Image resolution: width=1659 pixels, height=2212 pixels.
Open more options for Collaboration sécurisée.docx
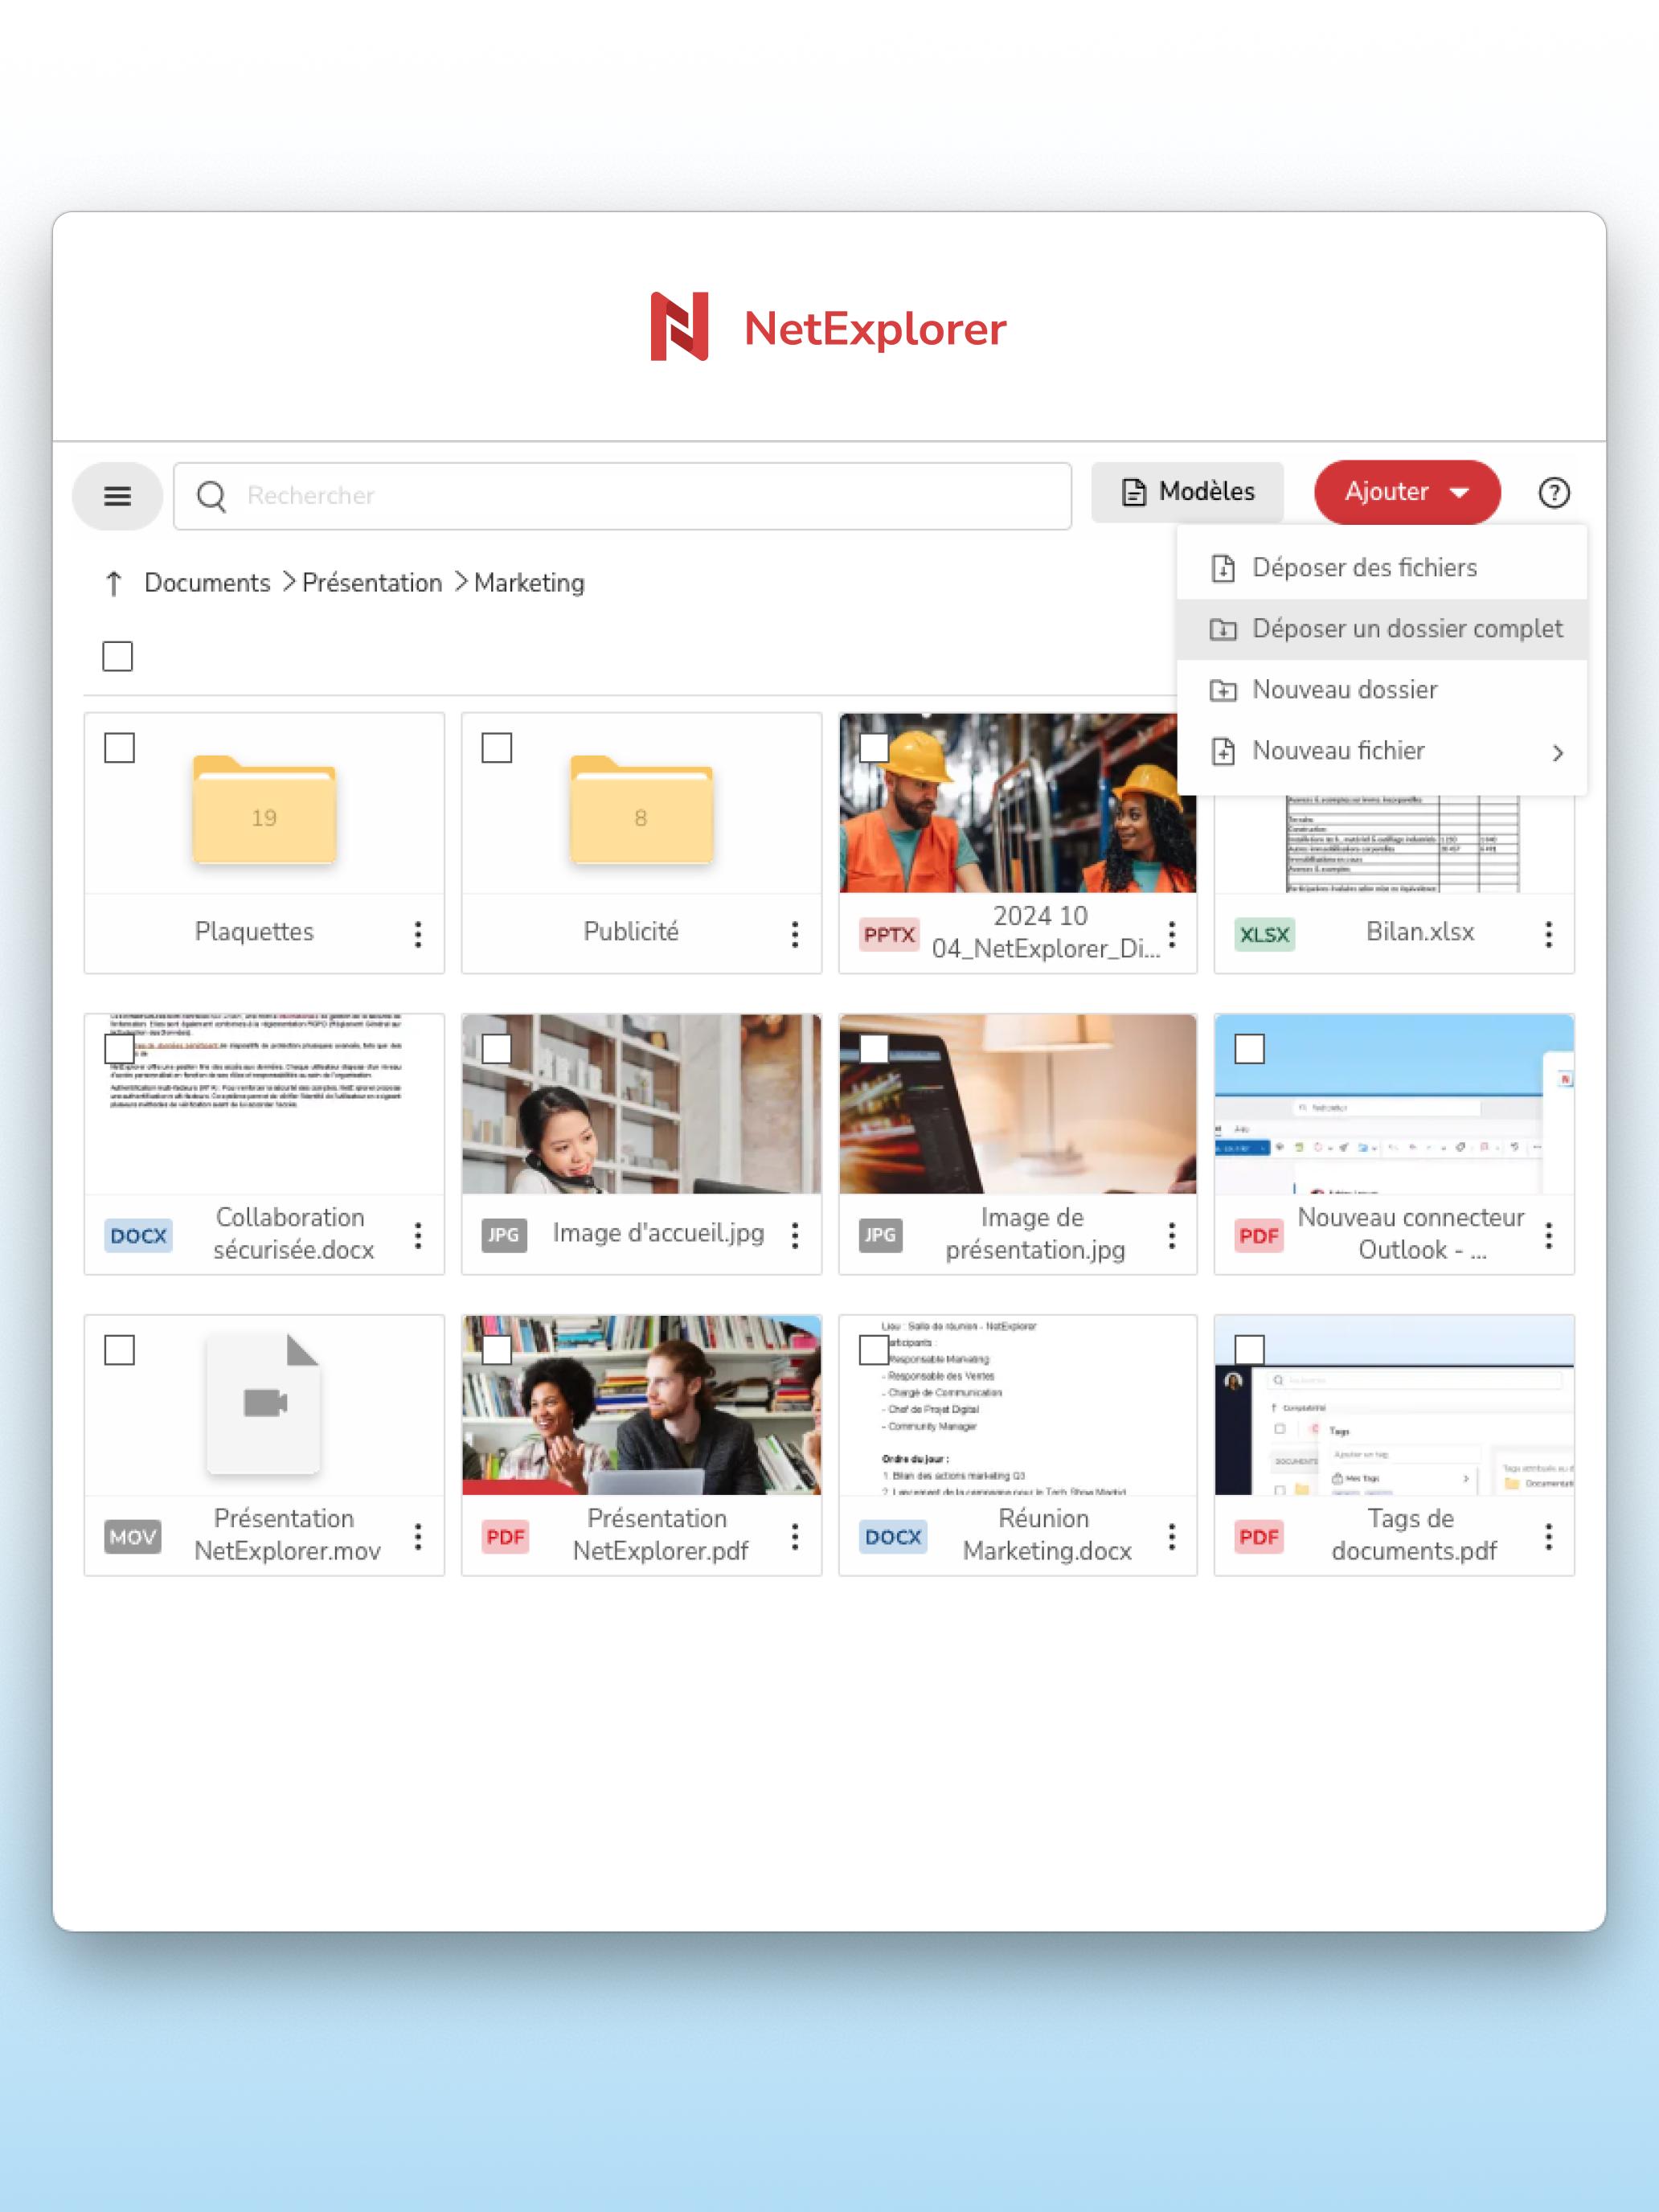click(x=418, y=1236)
